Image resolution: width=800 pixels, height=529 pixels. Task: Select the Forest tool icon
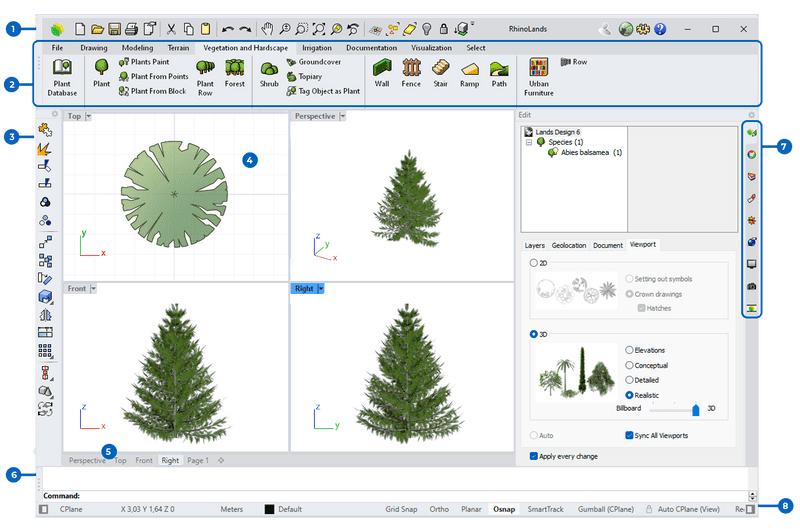tap(235, 69)
